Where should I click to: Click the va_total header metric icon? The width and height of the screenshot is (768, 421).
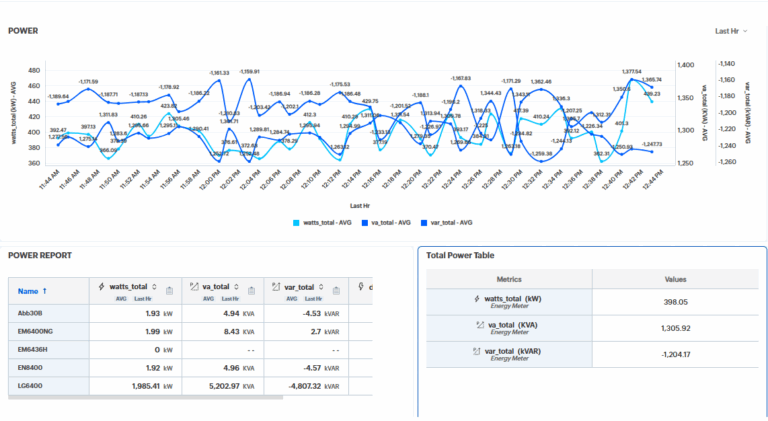pyautogui.click(x=193, y=287)
